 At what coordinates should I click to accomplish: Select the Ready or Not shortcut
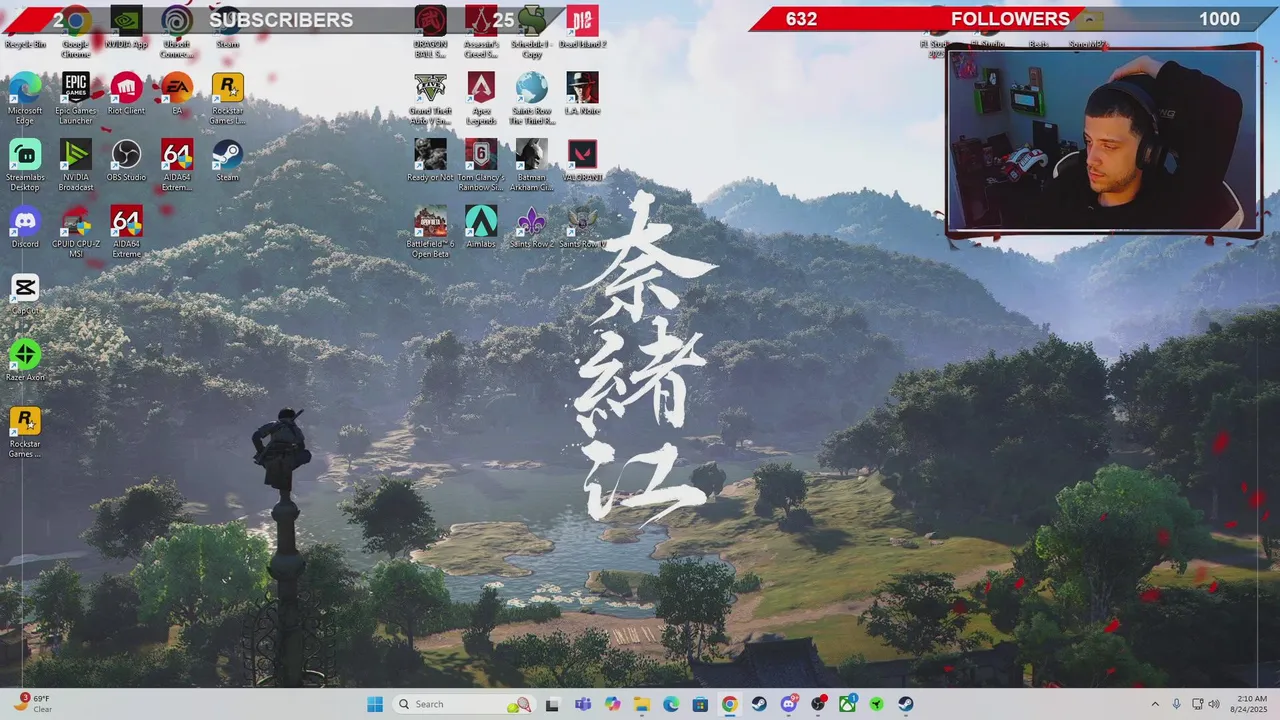[x=430, y=161]
